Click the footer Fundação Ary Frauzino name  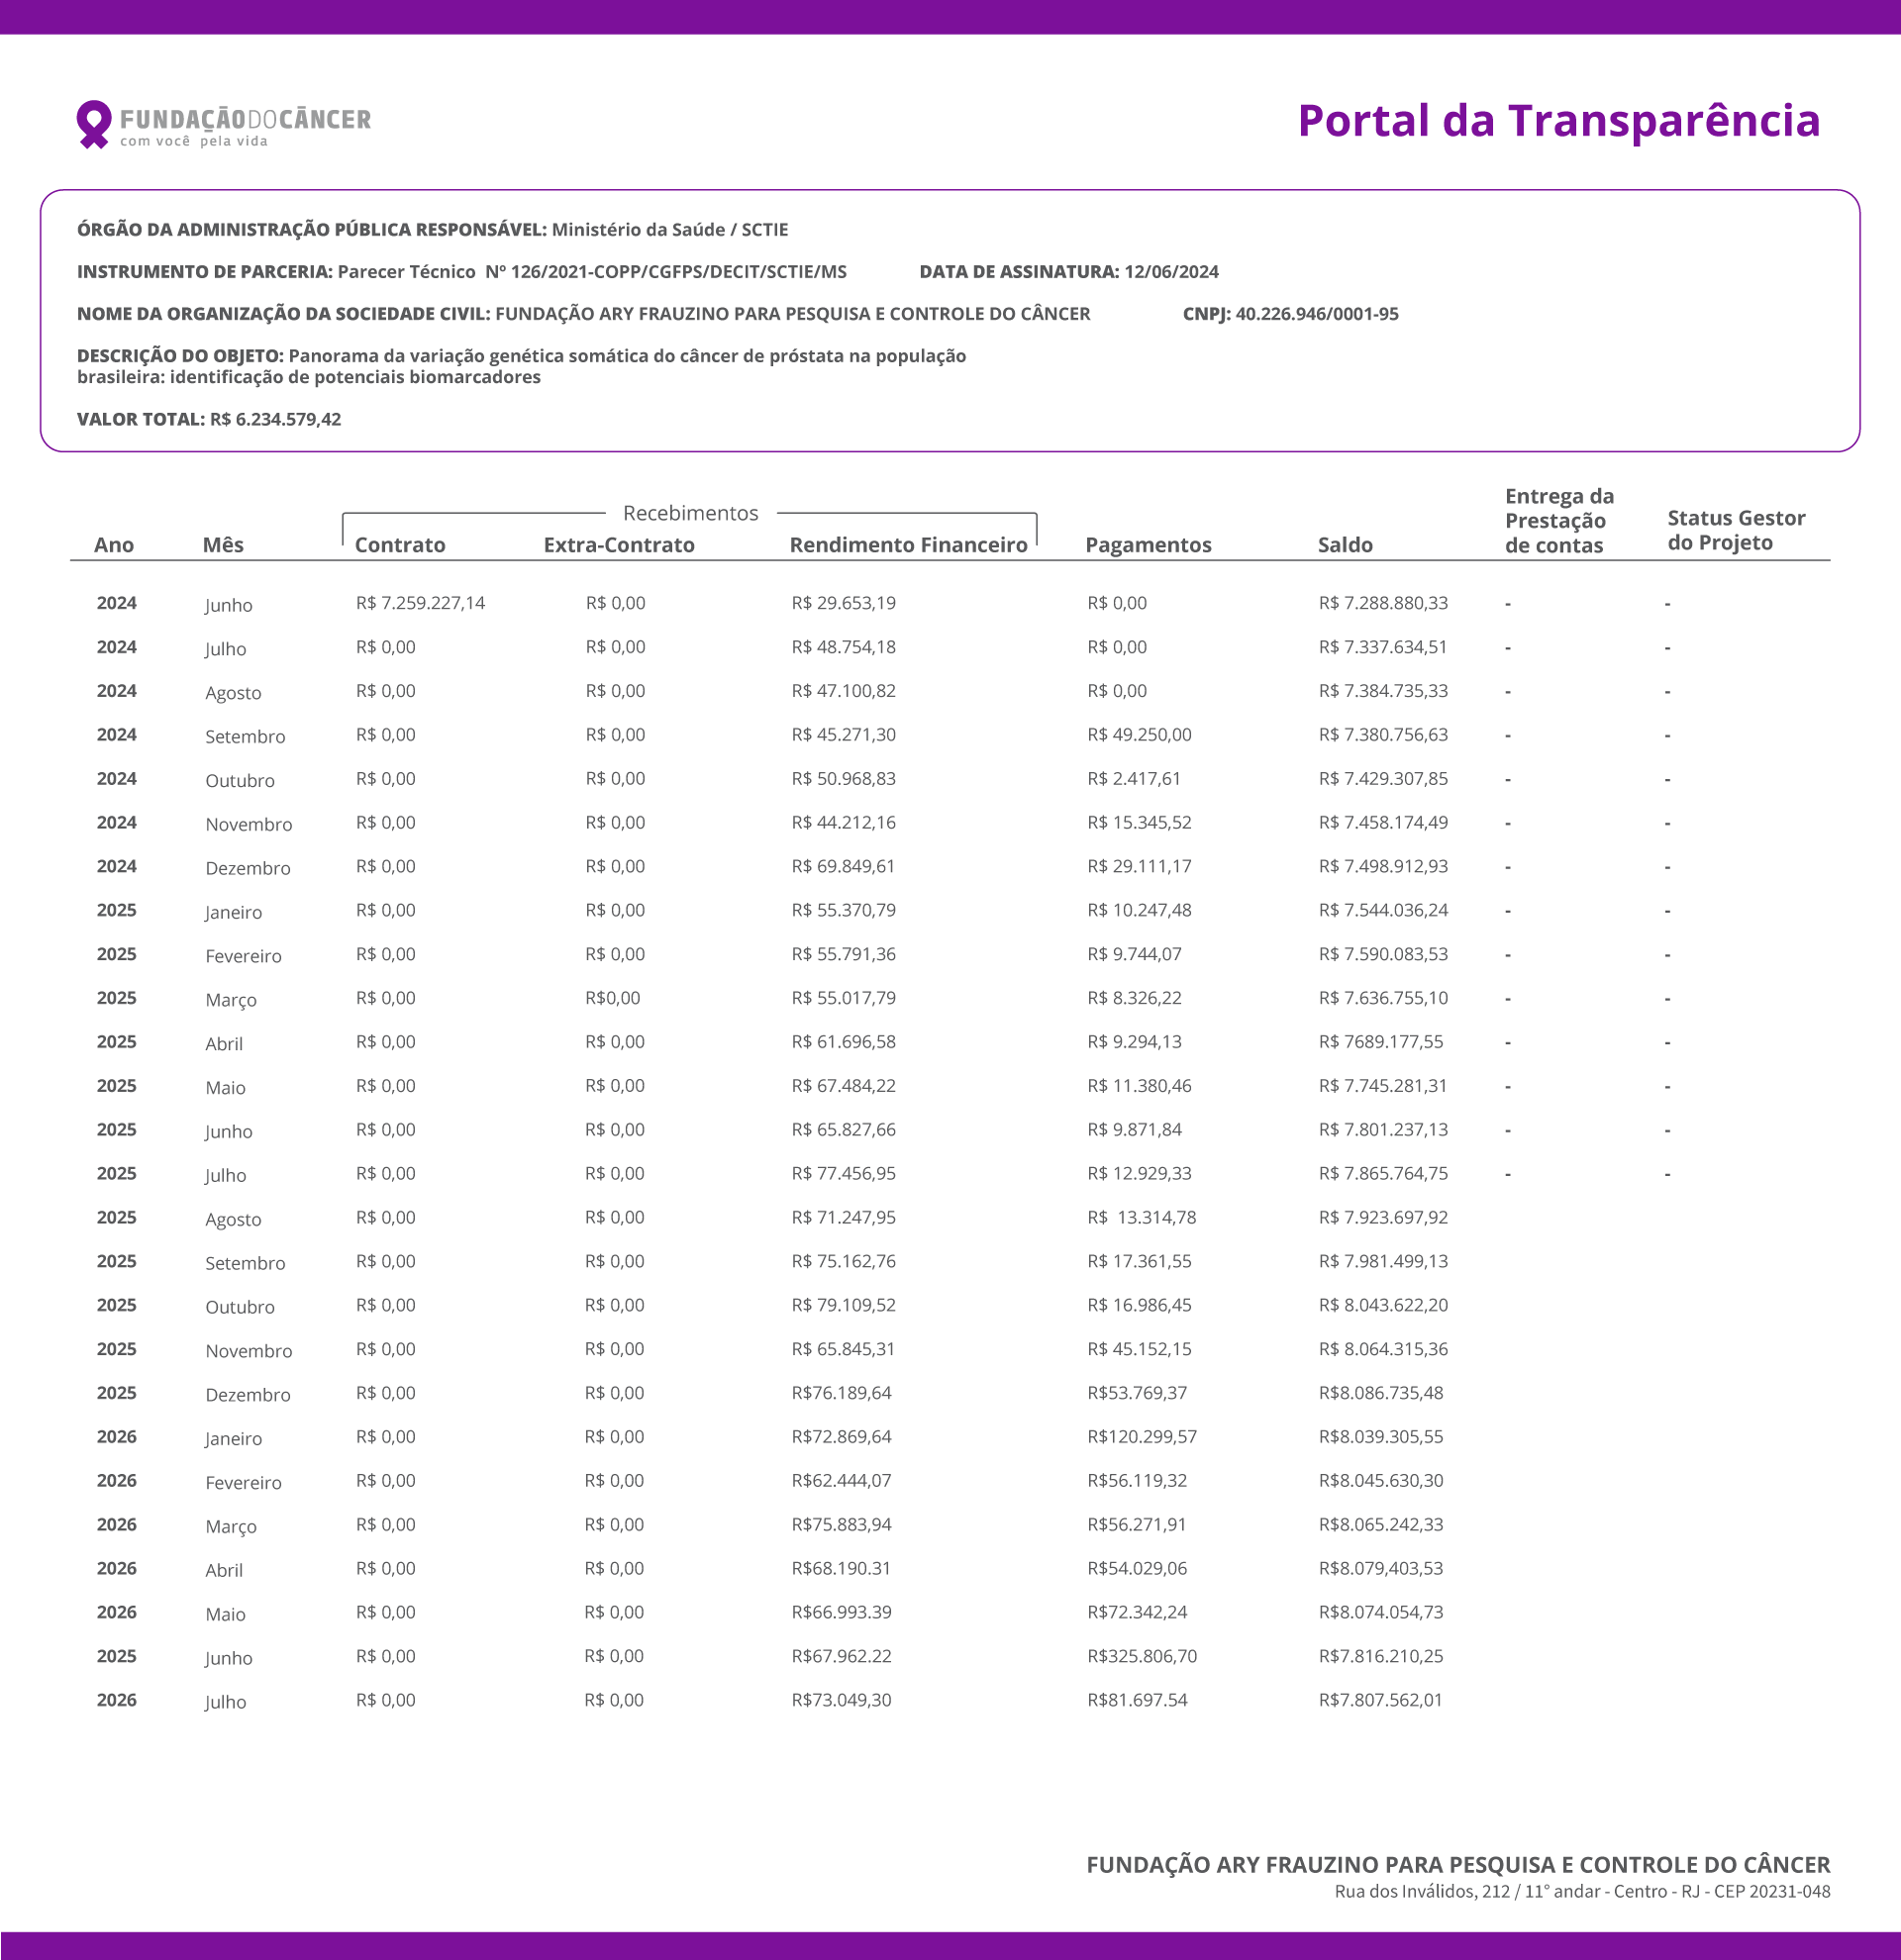point(1458,1866)
